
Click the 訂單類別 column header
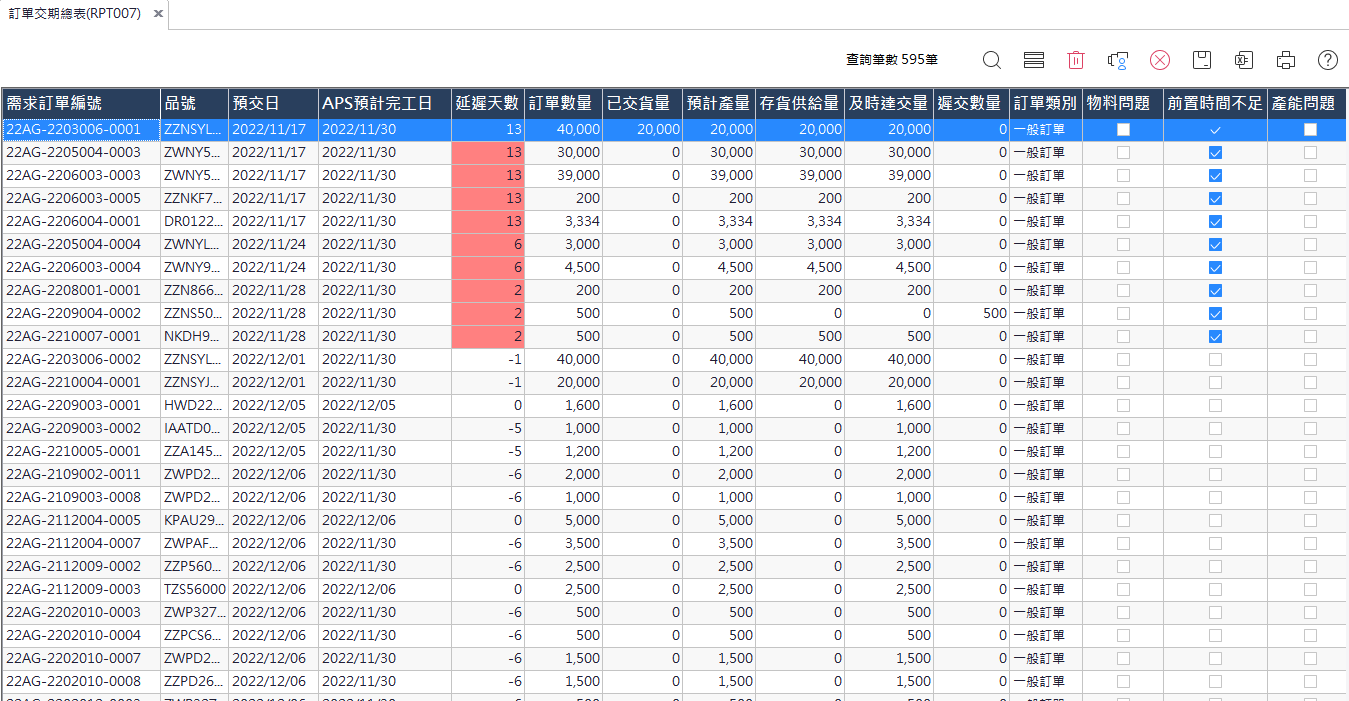[x=1045, y=103]
